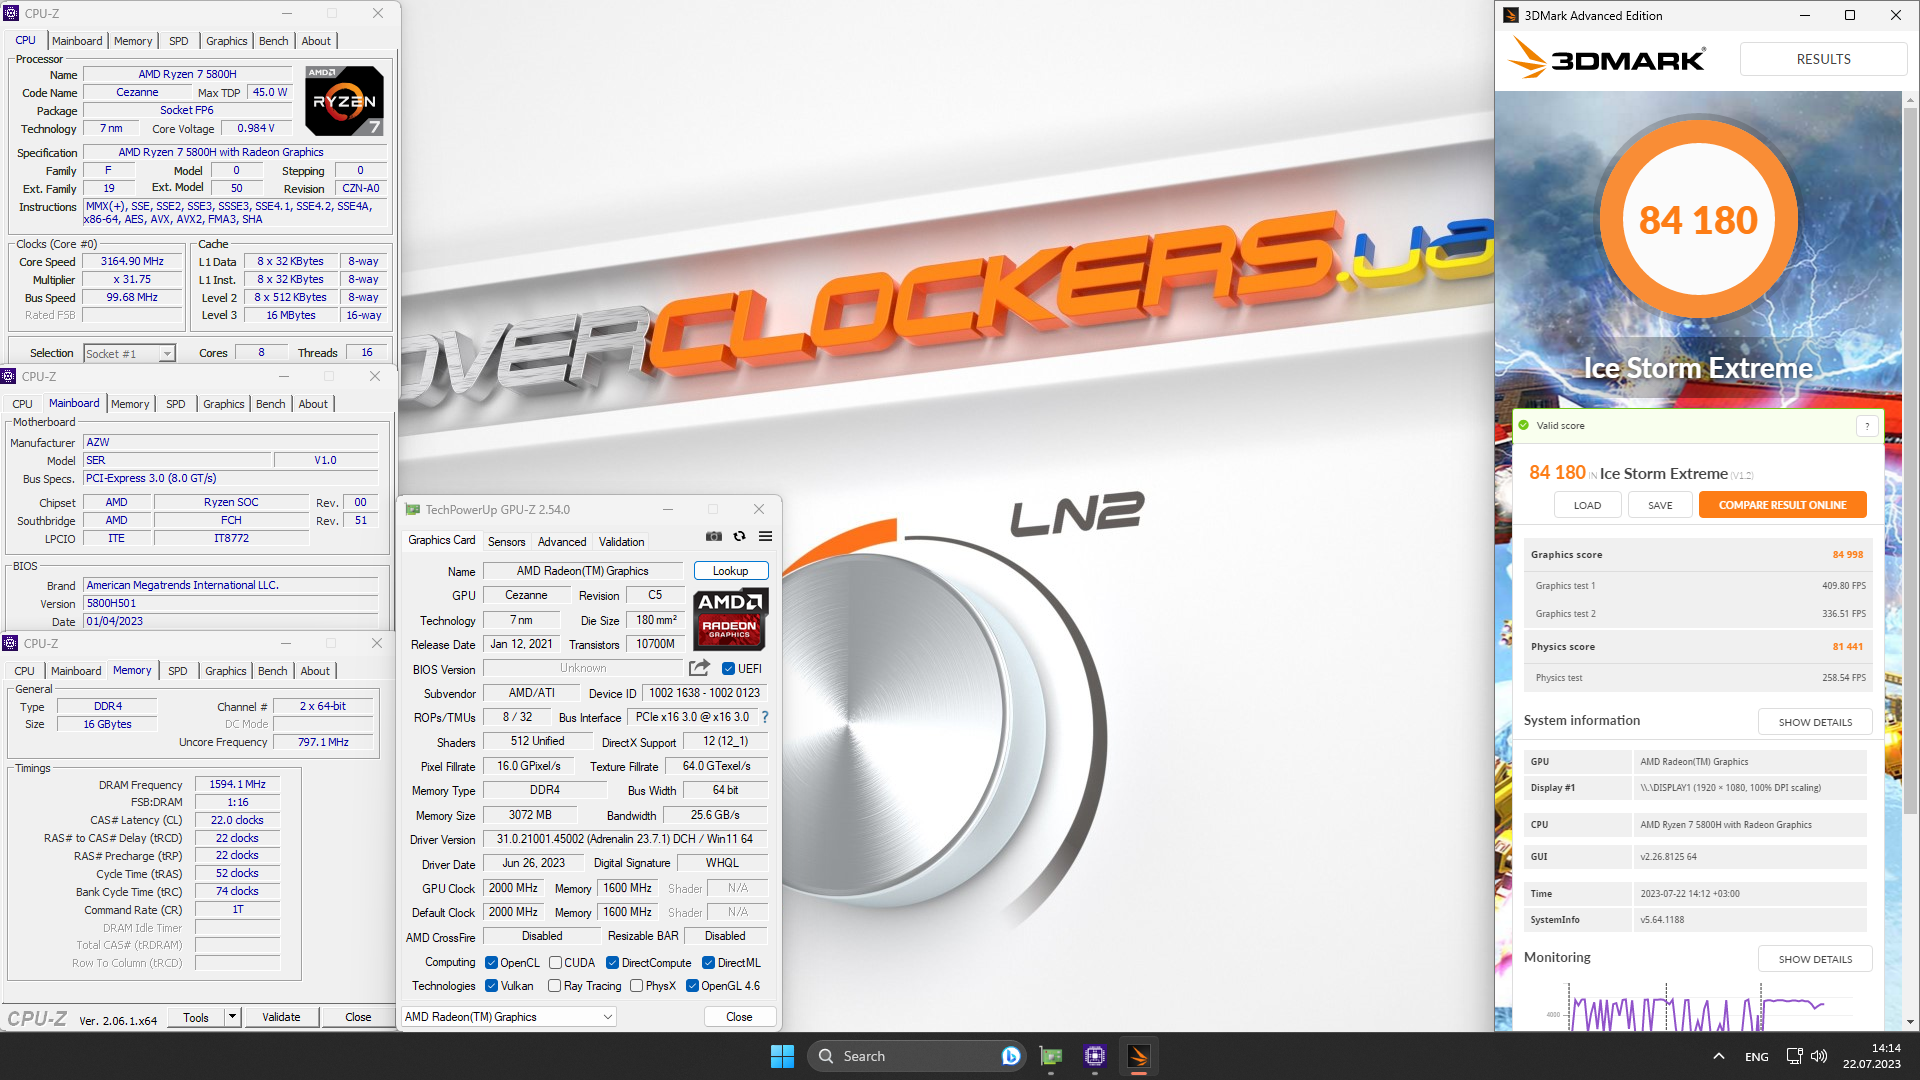Click the GPU-Z title bar icon
1920x1080 pixels.
tap(413, 510)
